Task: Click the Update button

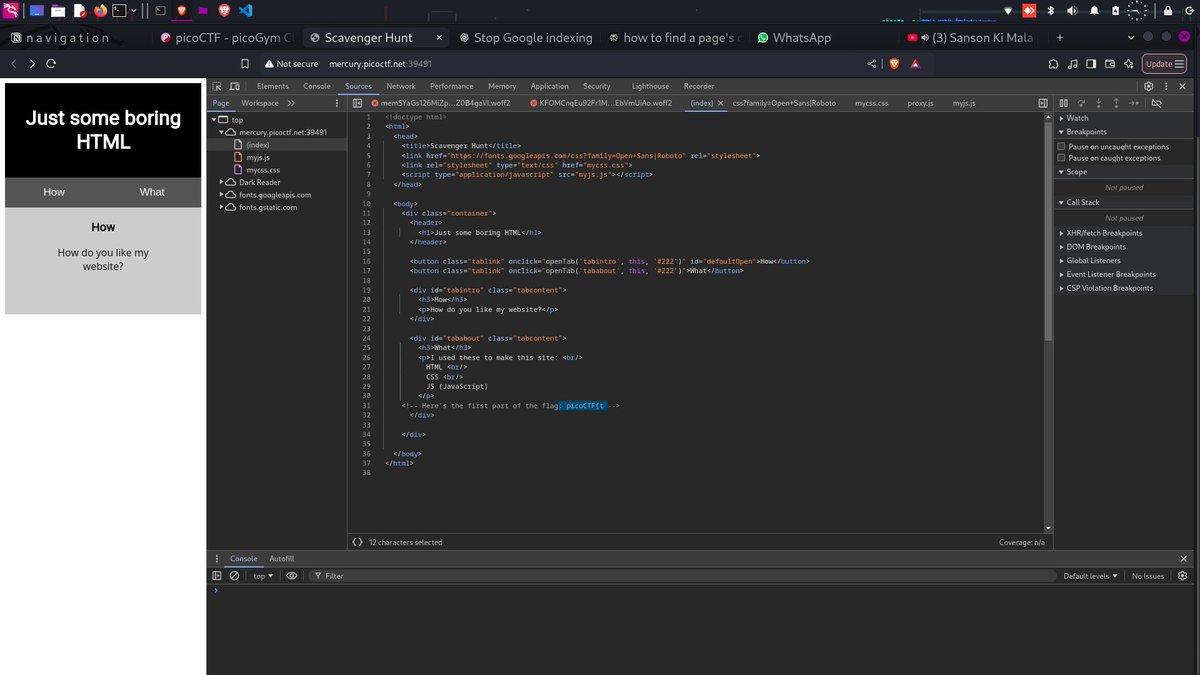Action: 1165,64
